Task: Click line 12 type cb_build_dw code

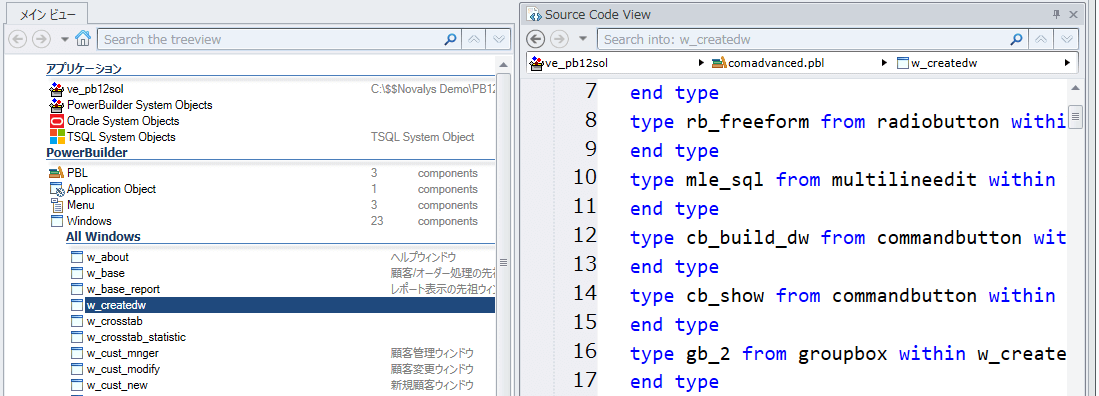Action: coord(848,238)
